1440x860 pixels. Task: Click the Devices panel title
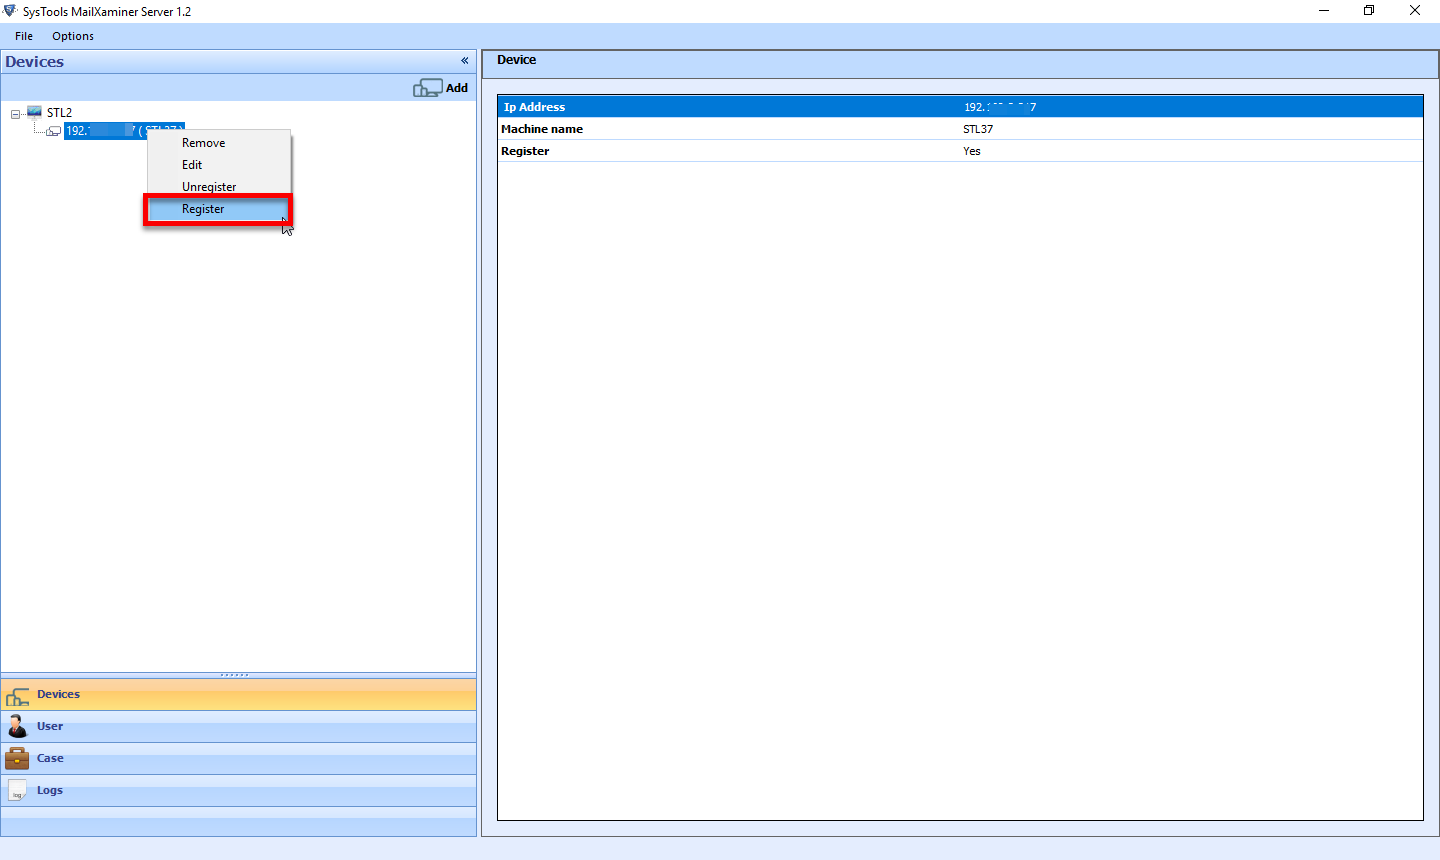[35, 62]
